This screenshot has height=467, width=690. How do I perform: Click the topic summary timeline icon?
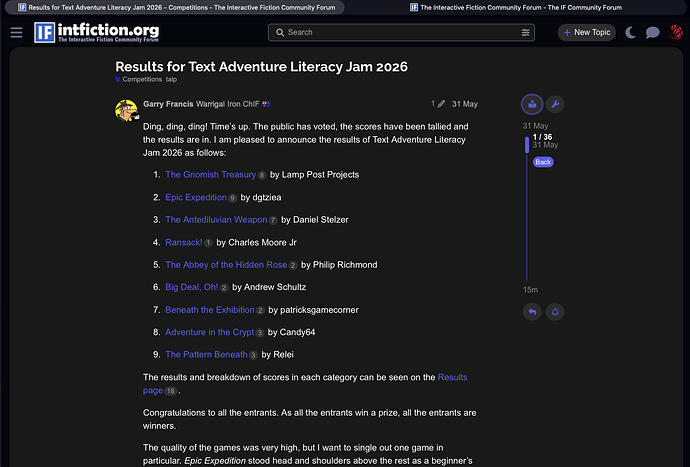click(532, 104)
